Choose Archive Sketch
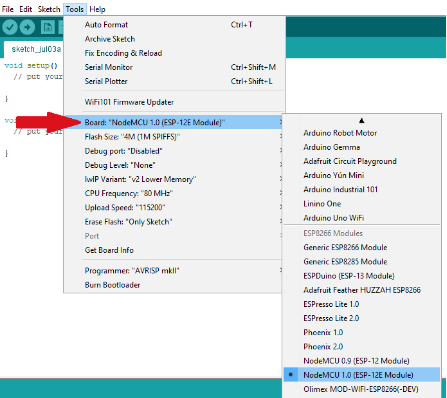The image size is (447, 398). coord(174,39)
